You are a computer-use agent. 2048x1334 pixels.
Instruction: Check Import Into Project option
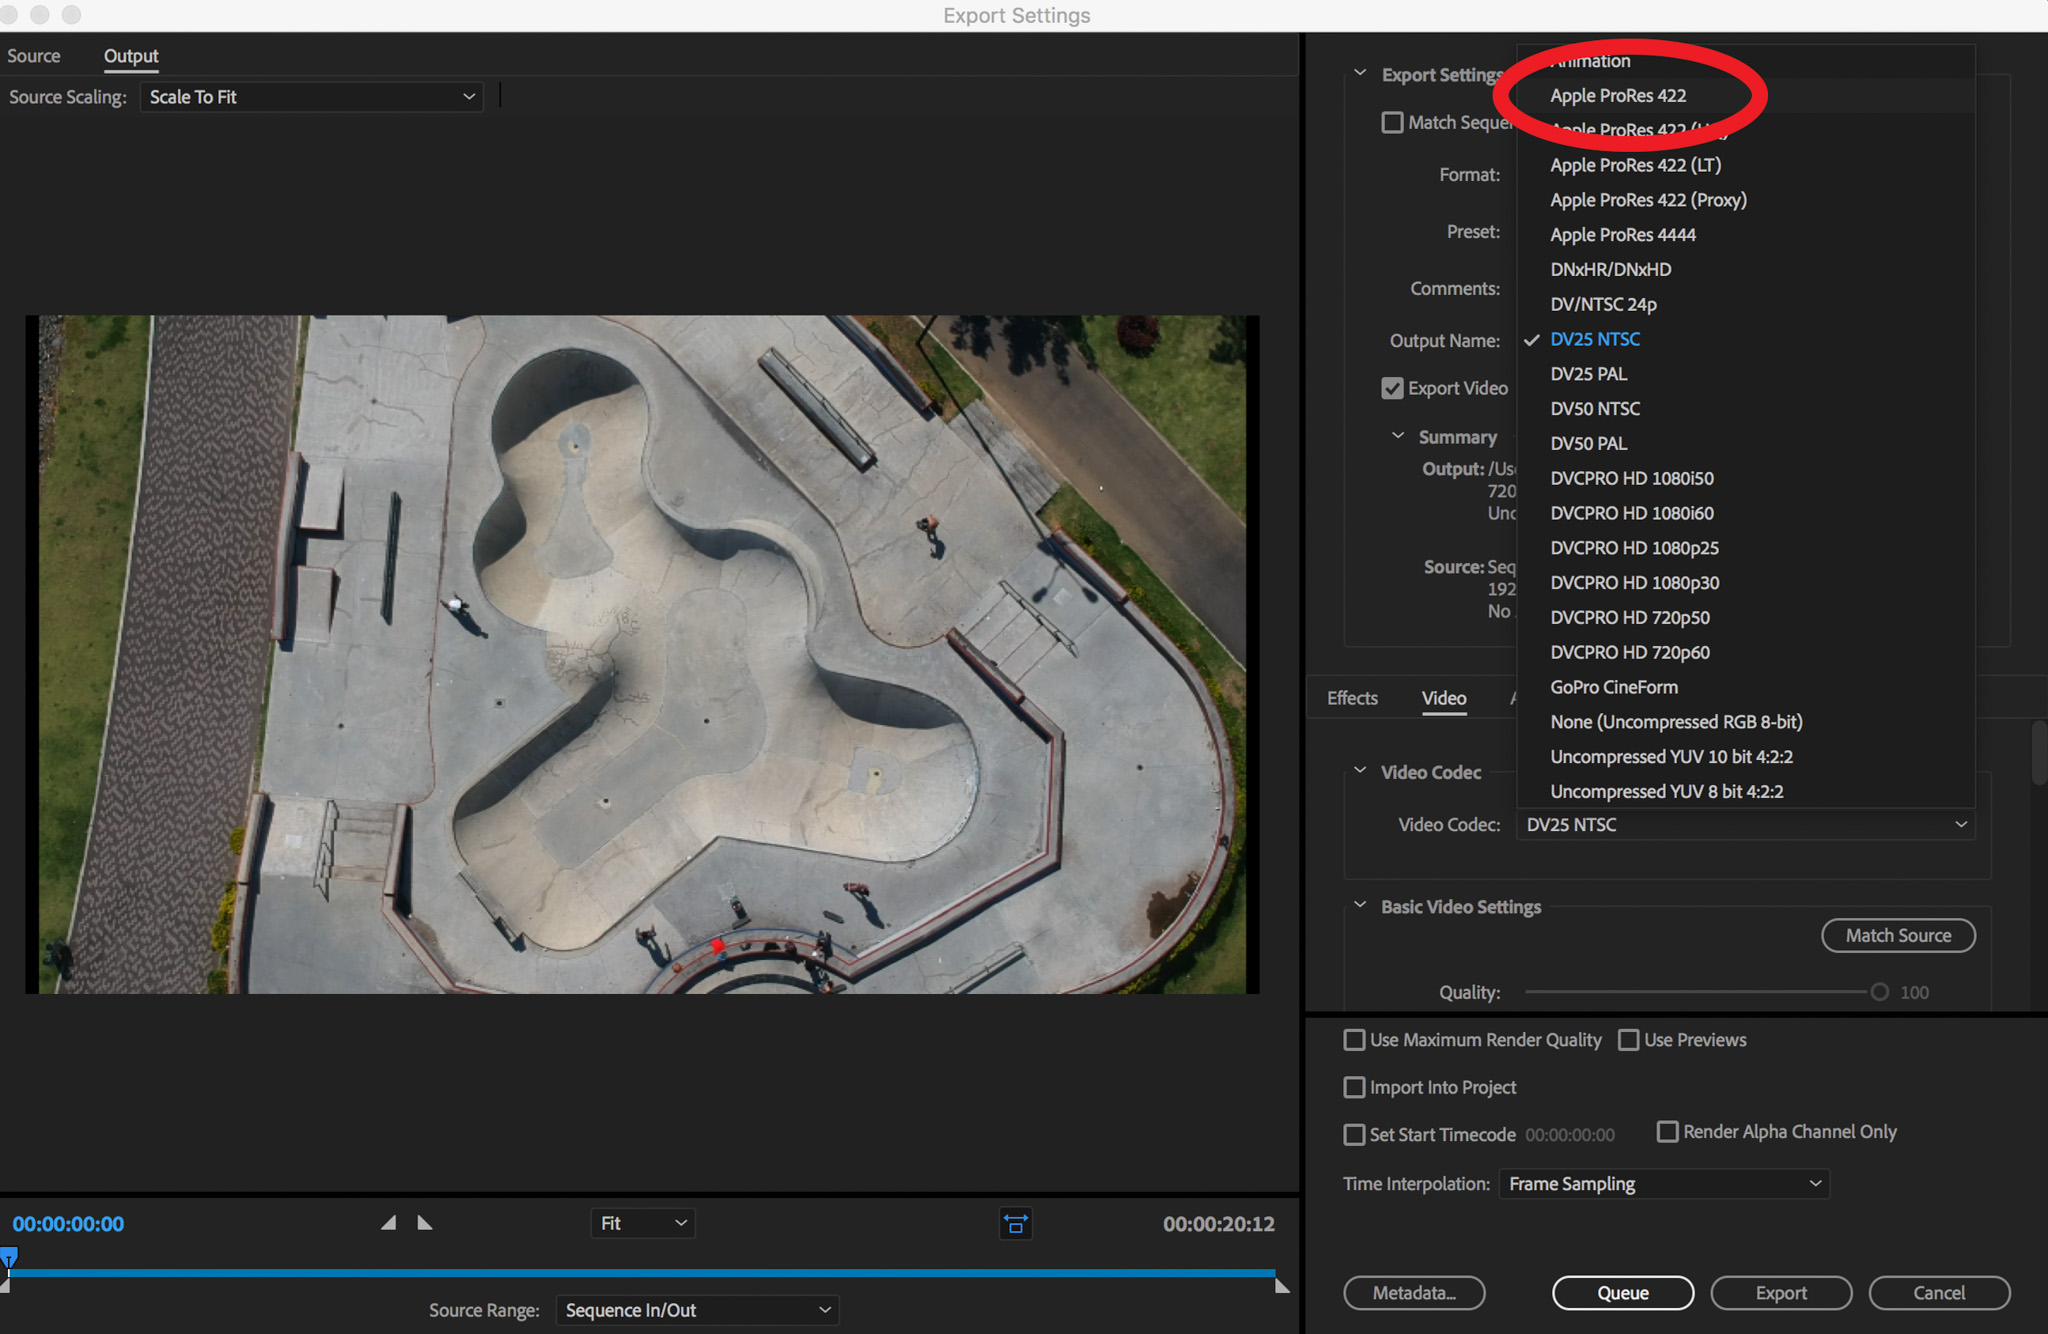tap(1354, 1087)
